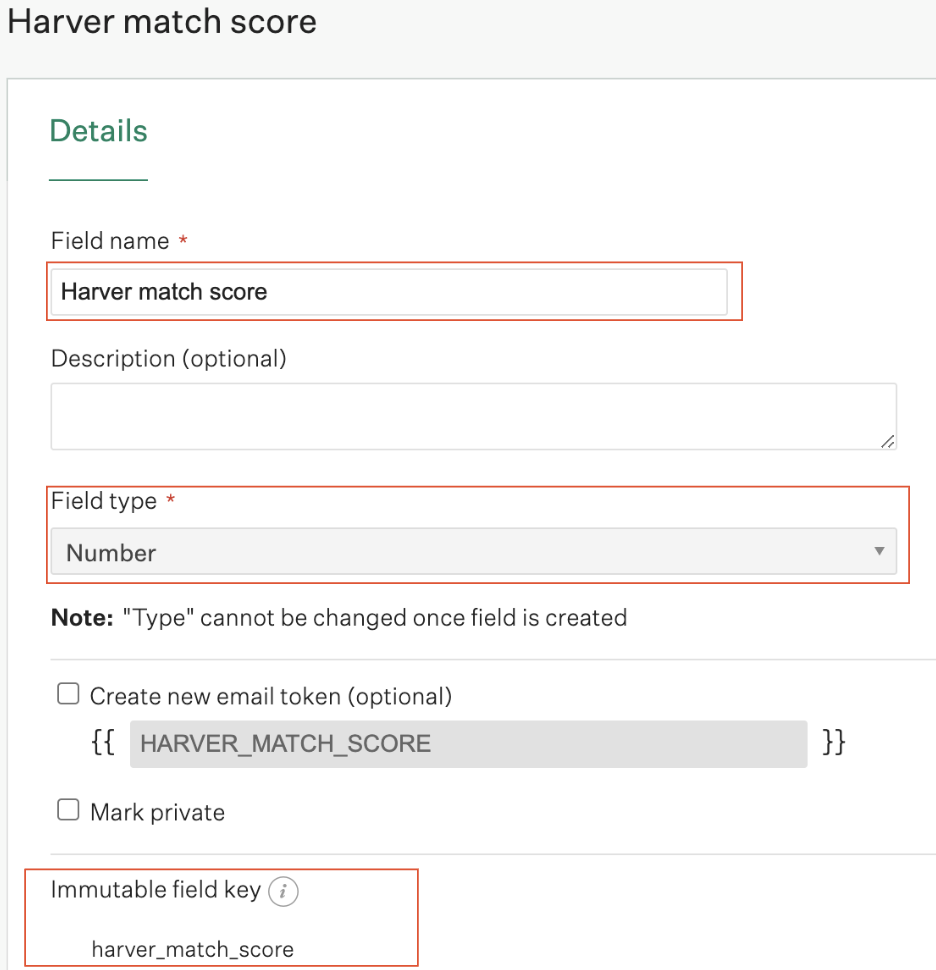Click the Immutable field key label

tap(156, 890)
